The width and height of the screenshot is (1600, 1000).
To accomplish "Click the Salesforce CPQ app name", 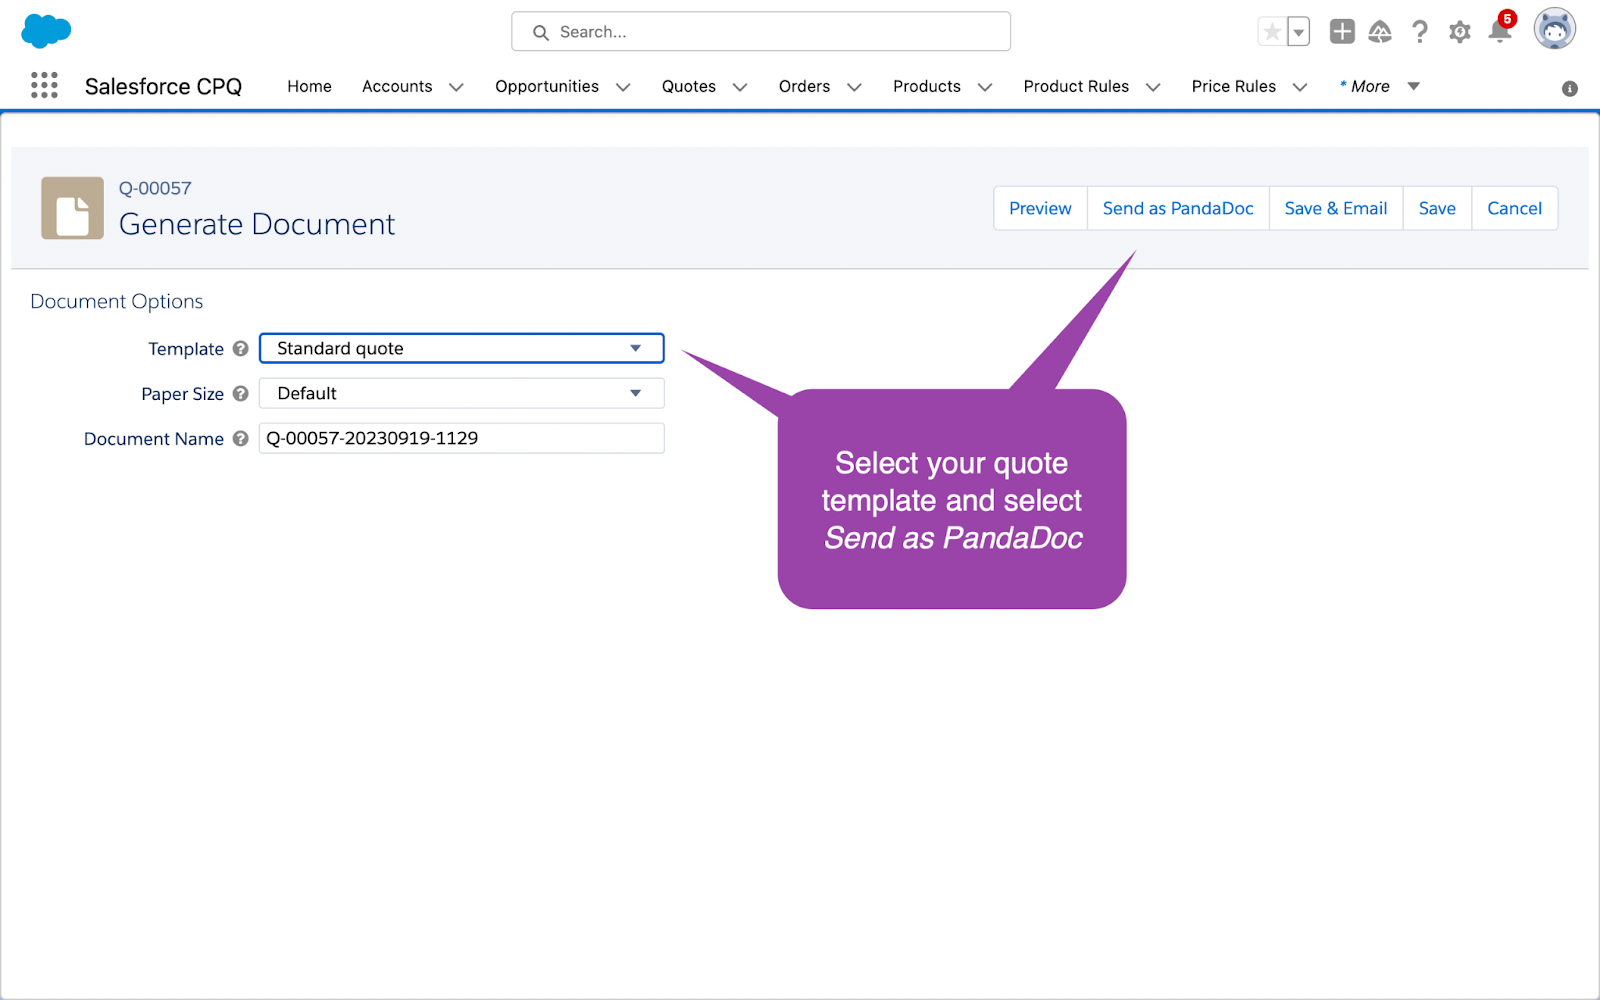I will 163,86.
